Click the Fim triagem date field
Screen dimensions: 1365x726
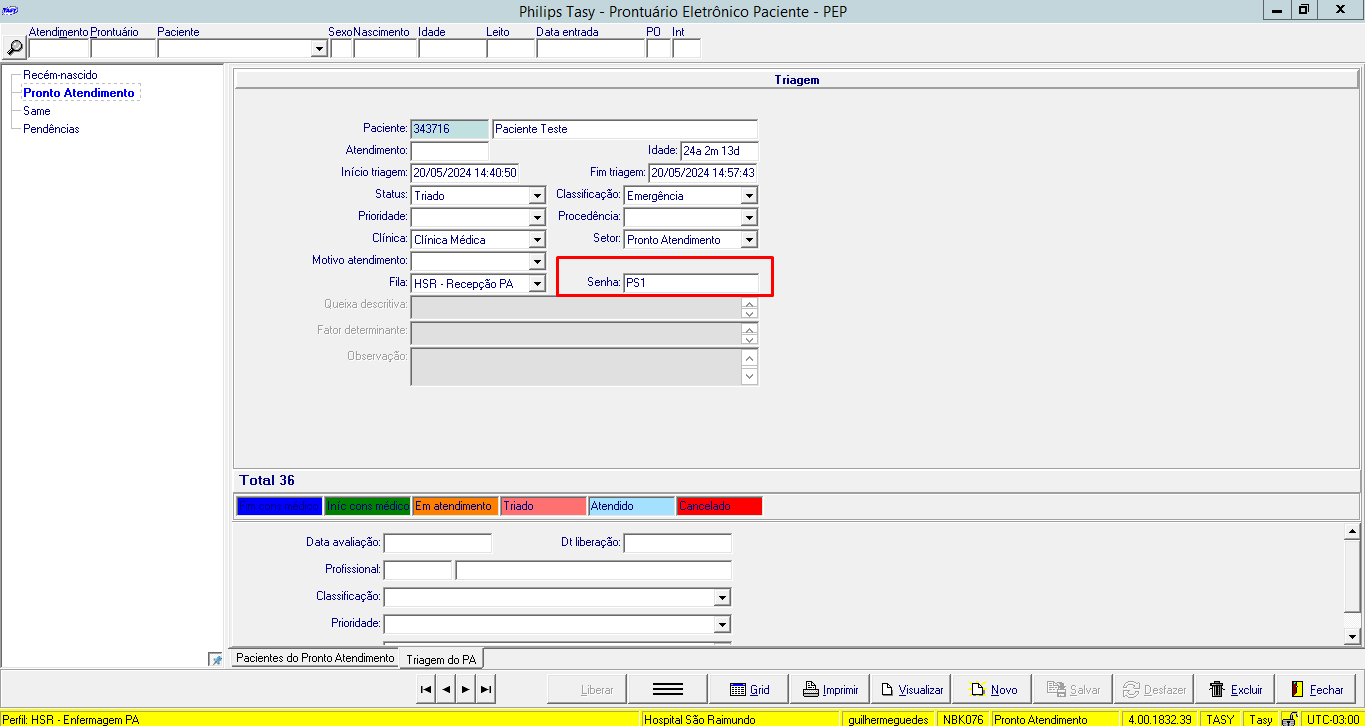(703, 173)
